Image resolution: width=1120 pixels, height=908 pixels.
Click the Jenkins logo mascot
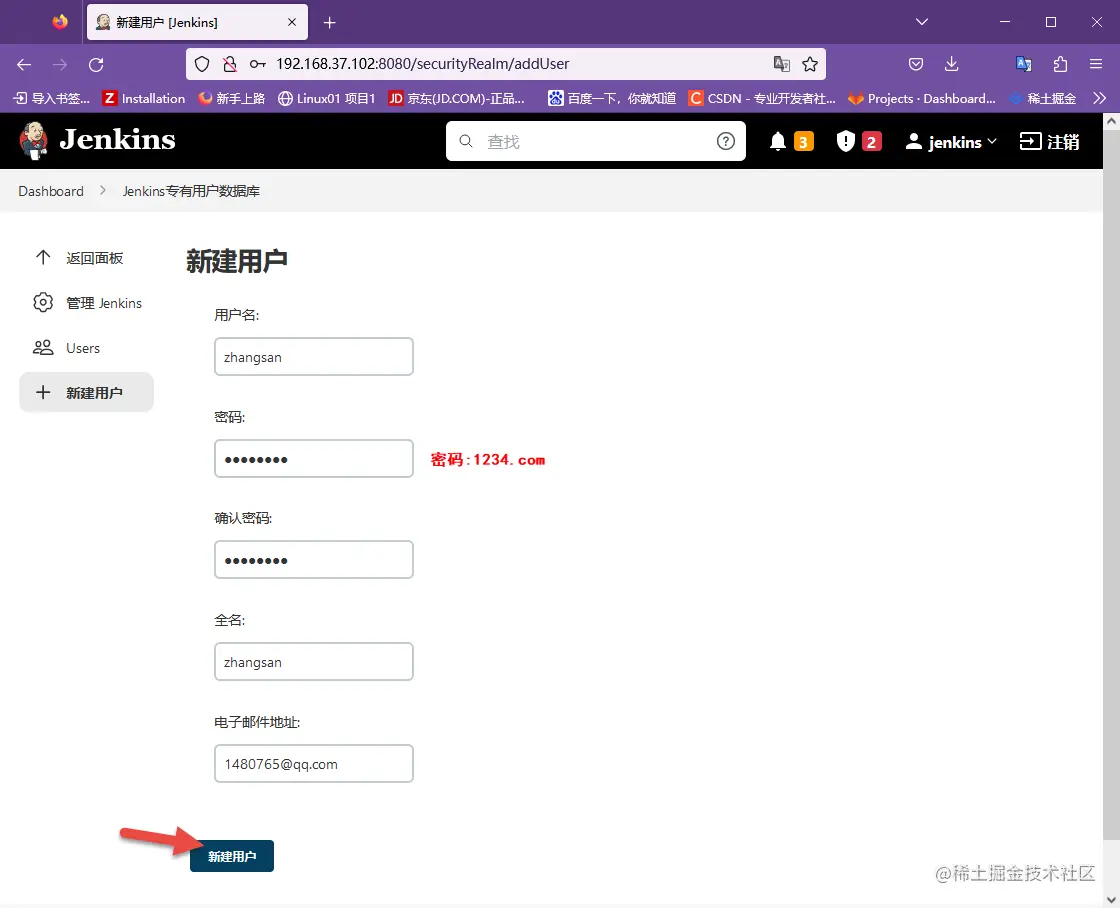coord(34,141)
